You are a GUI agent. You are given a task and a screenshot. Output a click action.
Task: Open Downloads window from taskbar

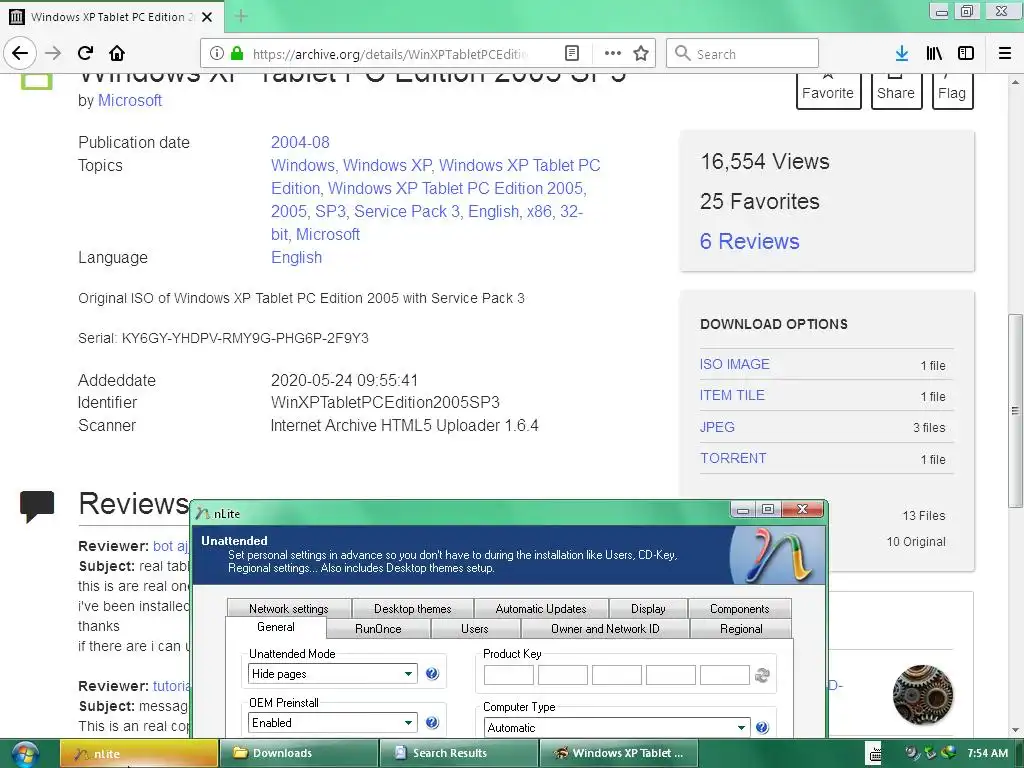coord(298,753)
